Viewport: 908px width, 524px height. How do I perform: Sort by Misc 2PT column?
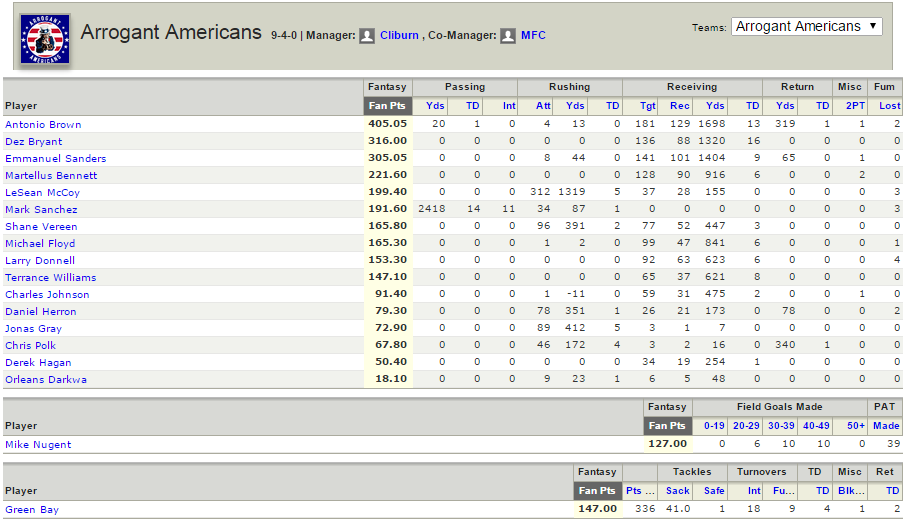point(855,106)
